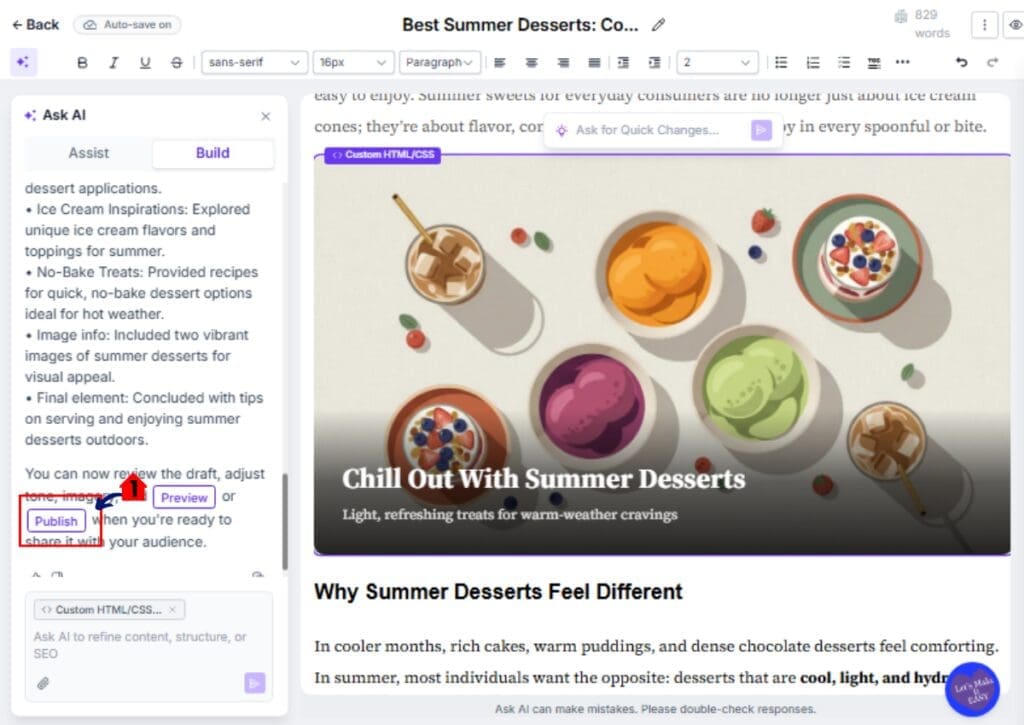Switch to the Assist tab
This screenshot has width=1024, height=725.
[x=88, y=153]
